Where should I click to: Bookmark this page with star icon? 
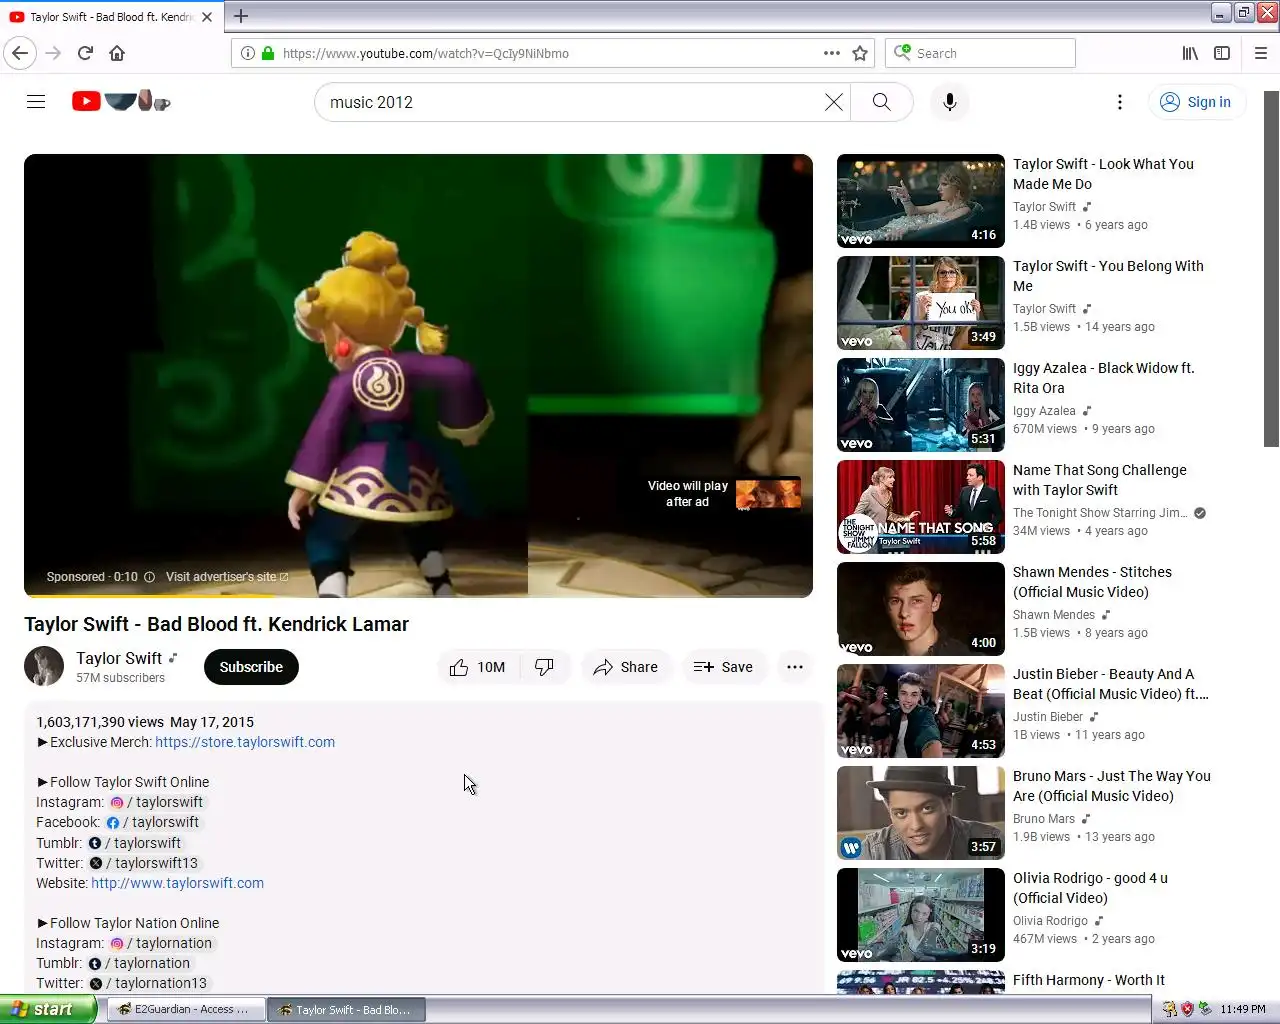860,53
